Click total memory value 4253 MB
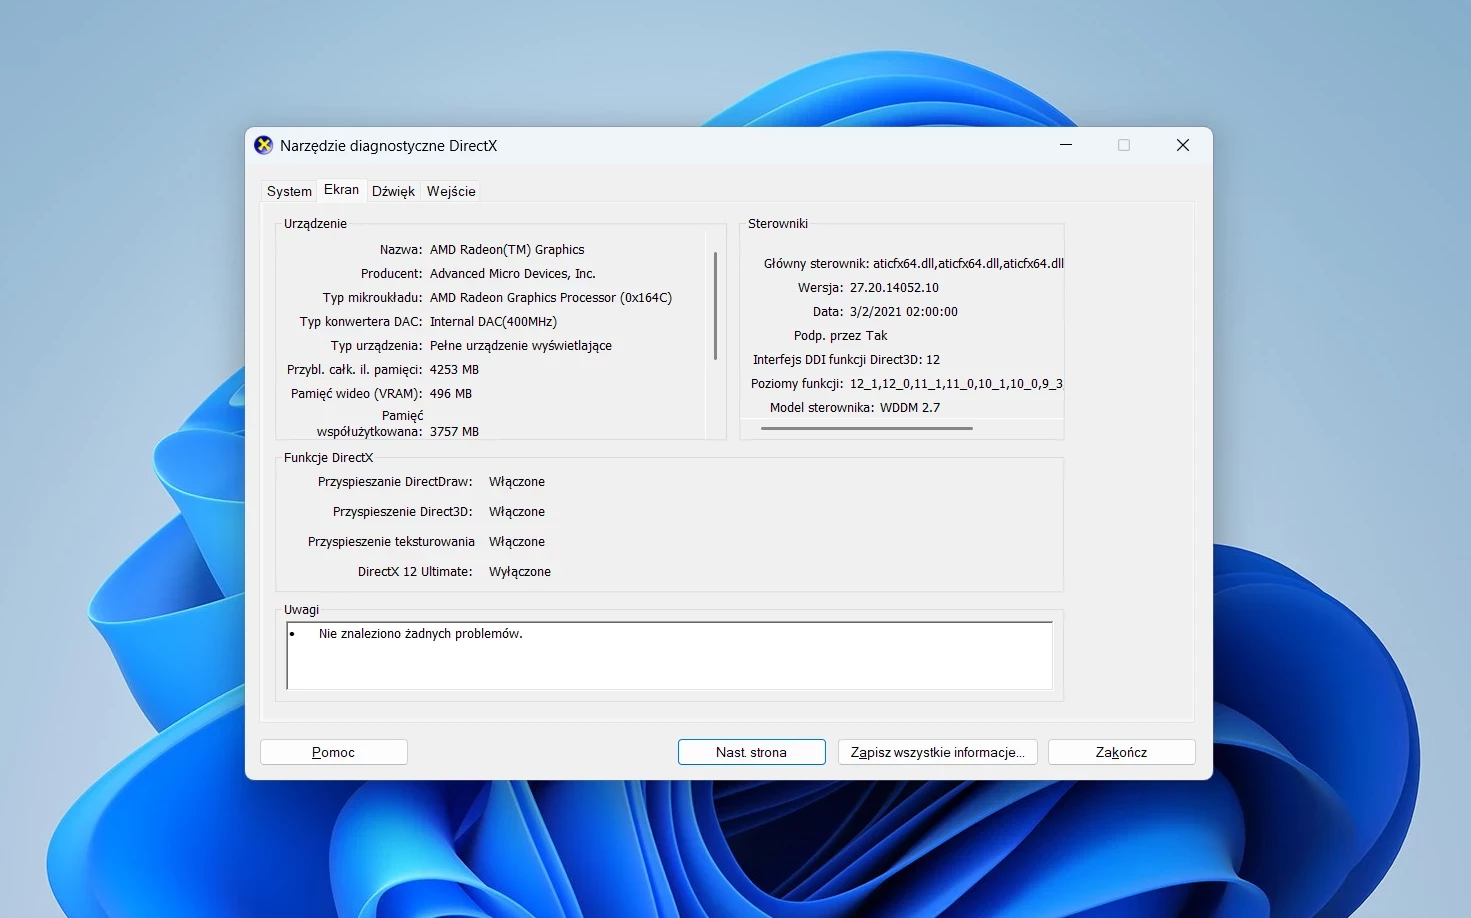Image resolution: width=1471 pixels, height=918 pixels. pos(454,370)
